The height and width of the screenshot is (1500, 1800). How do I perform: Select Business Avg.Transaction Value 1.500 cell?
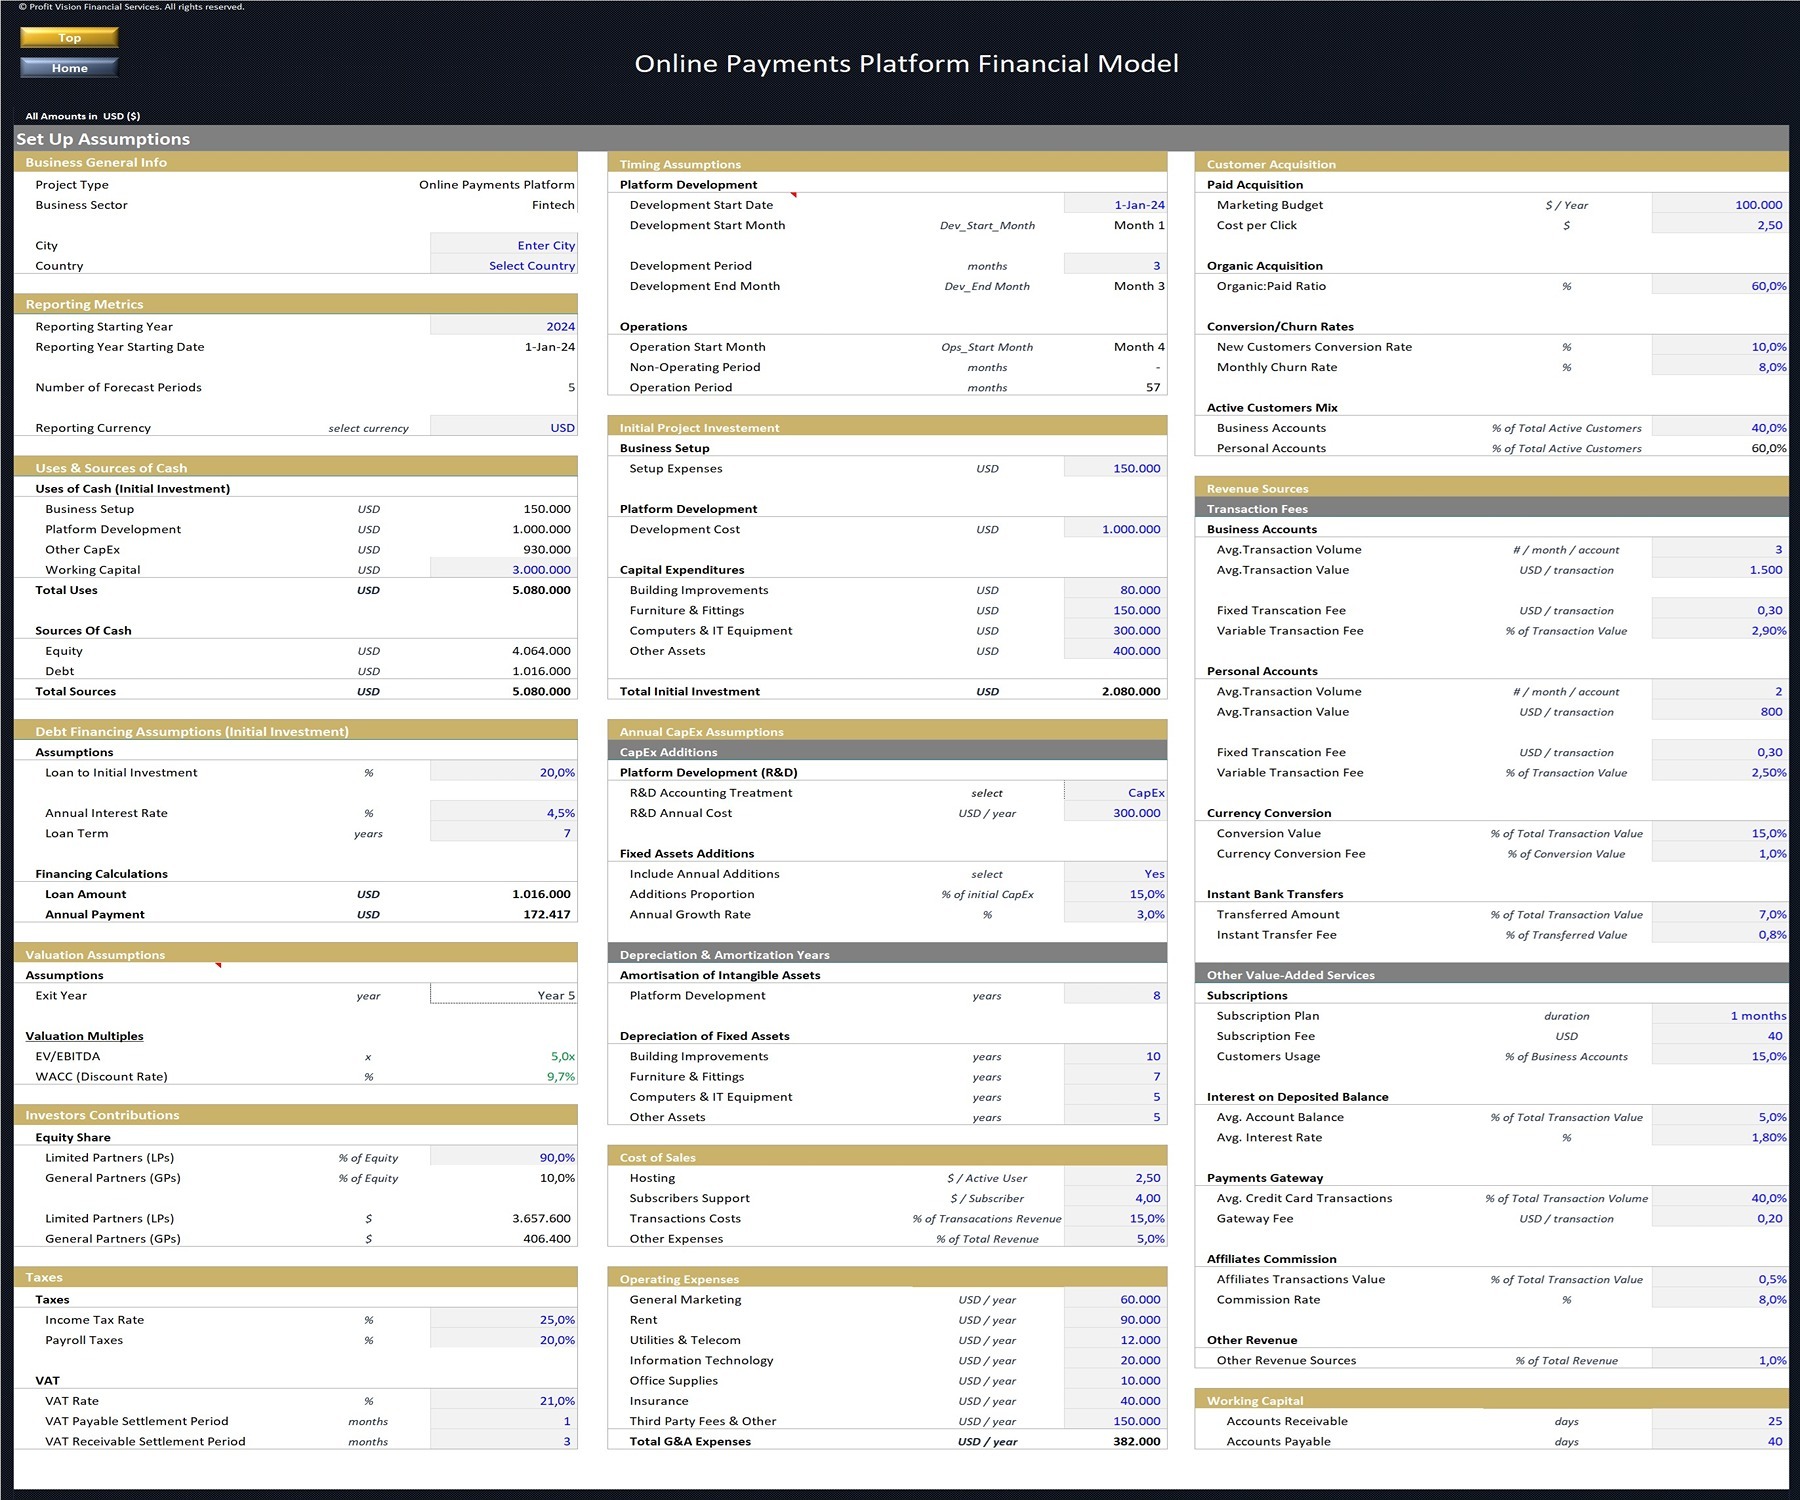(x=1720, y=570)
